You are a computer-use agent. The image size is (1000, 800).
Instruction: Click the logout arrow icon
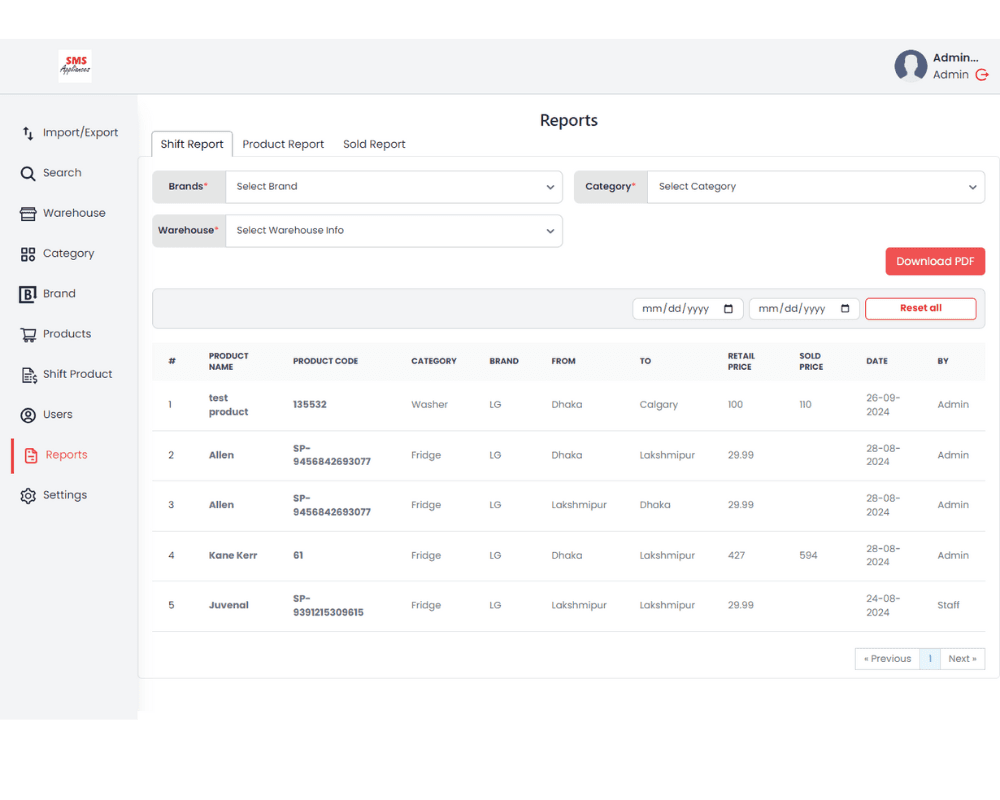click(x=982, y=75)
